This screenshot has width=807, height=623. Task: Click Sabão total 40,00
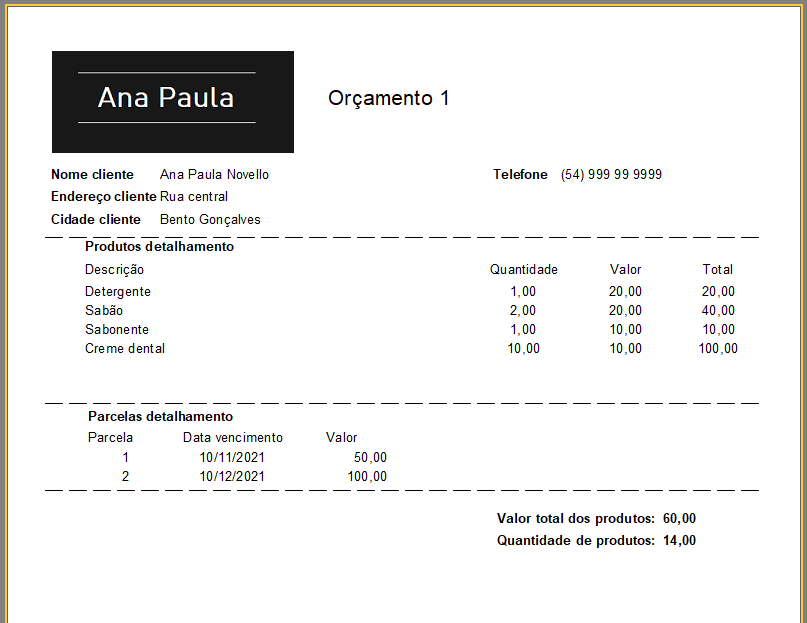[x=718, y=310]
